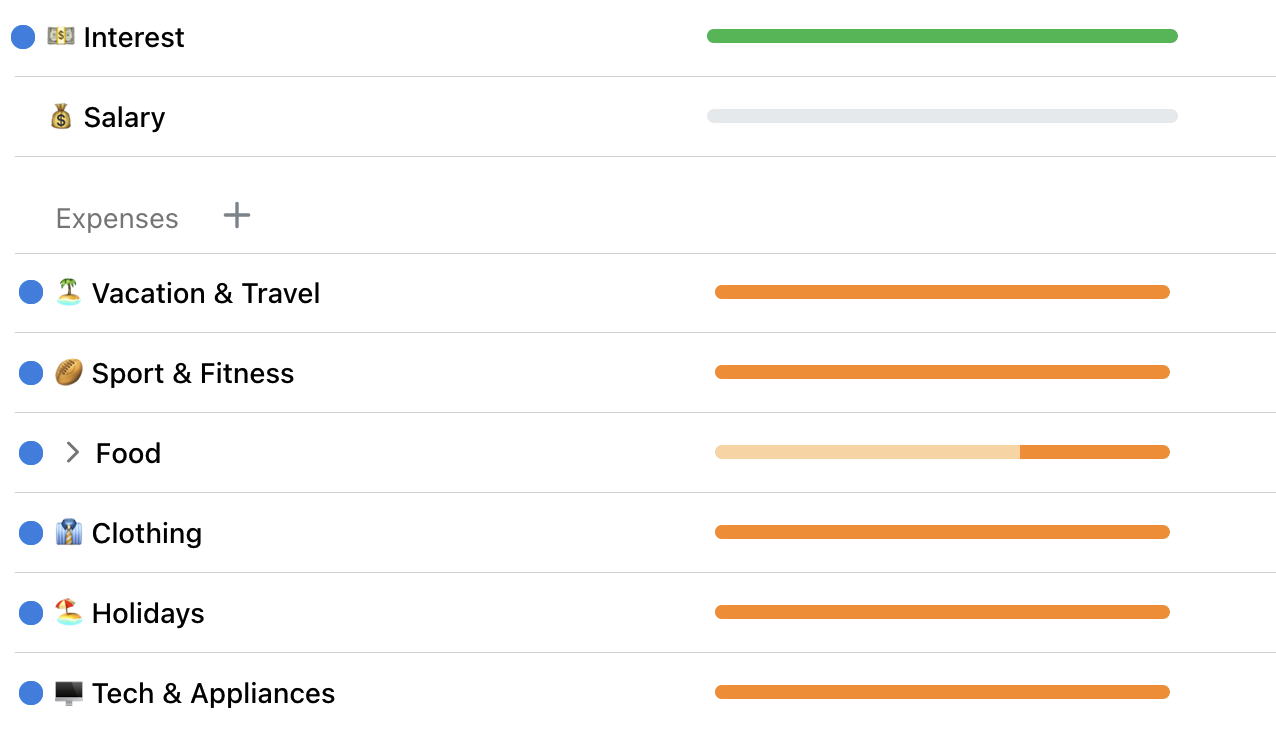Viewport: 1276px width, 732px height.
Task: Click the dollar banknote icon beside Interest
Action: click(x=60, y=36)
